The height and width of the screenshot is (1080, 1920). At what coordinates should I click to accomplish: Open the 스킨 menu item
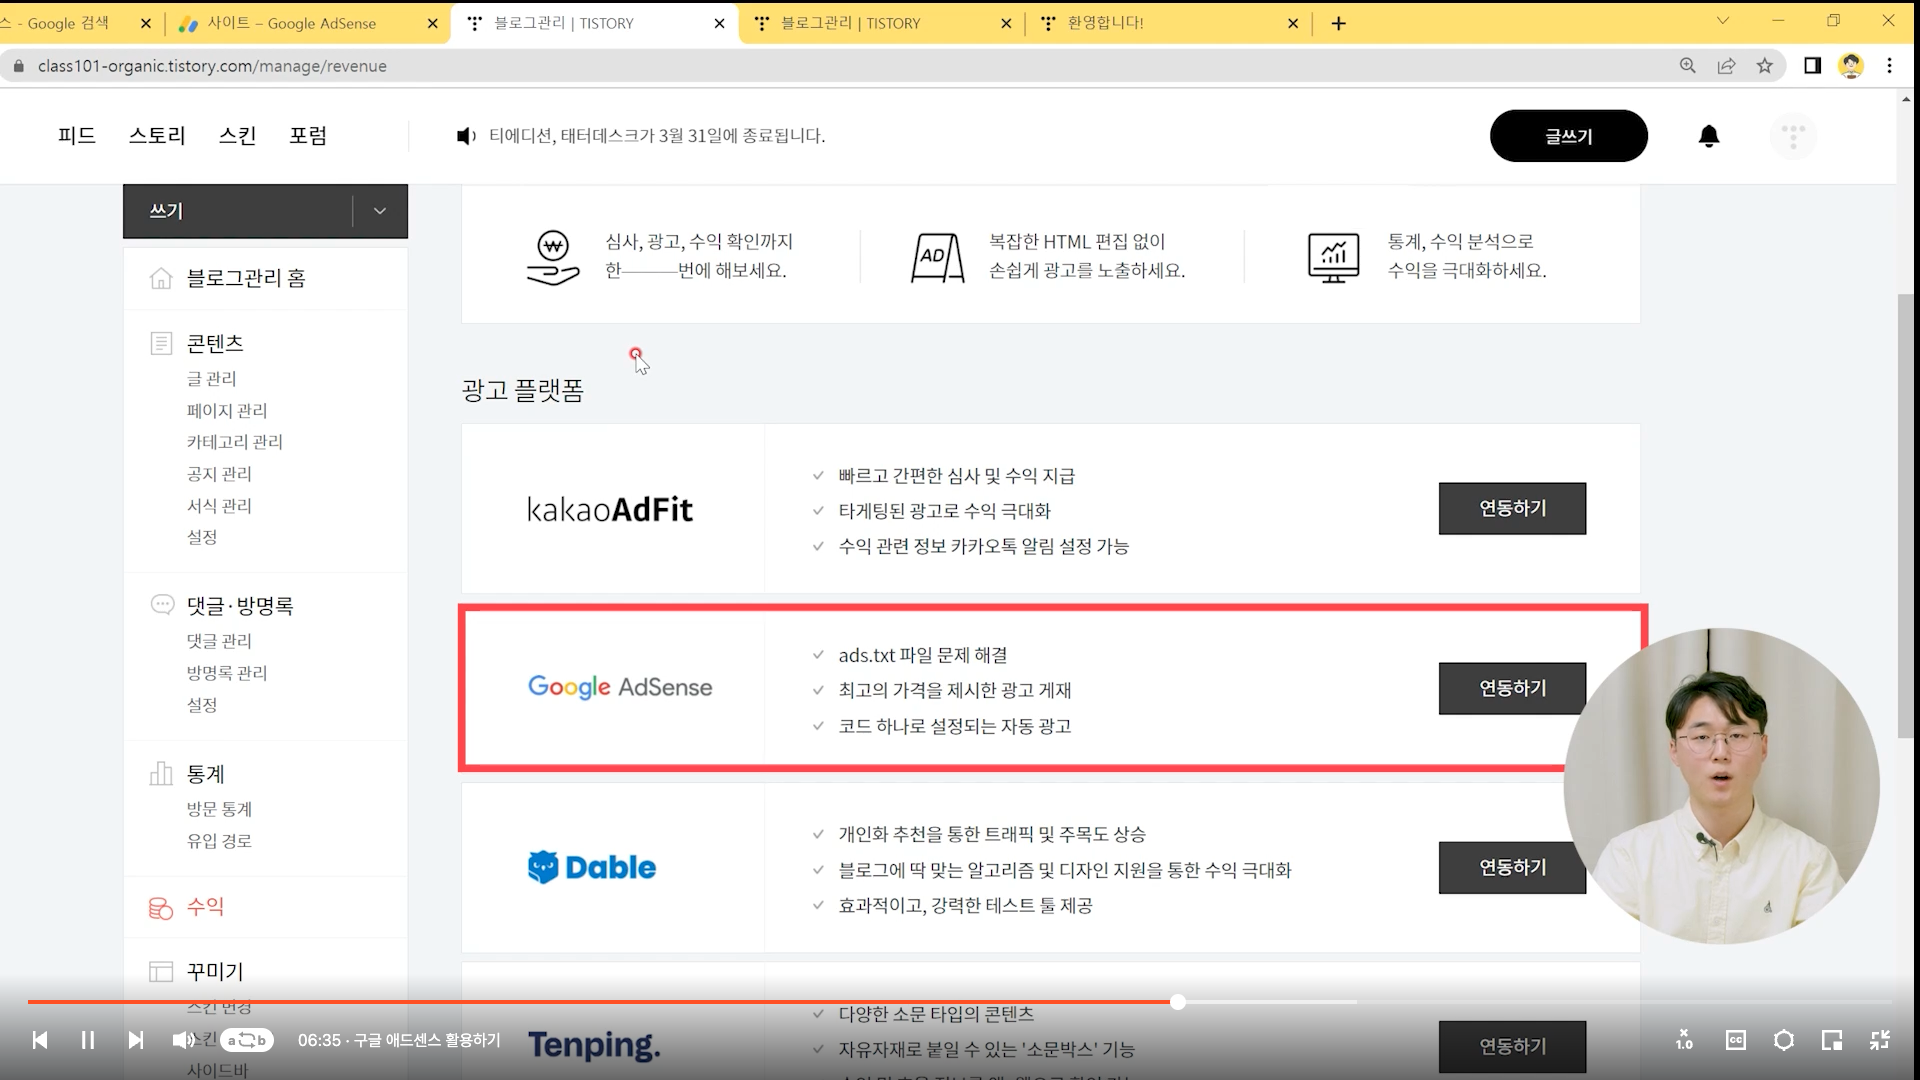click(237, 136)
